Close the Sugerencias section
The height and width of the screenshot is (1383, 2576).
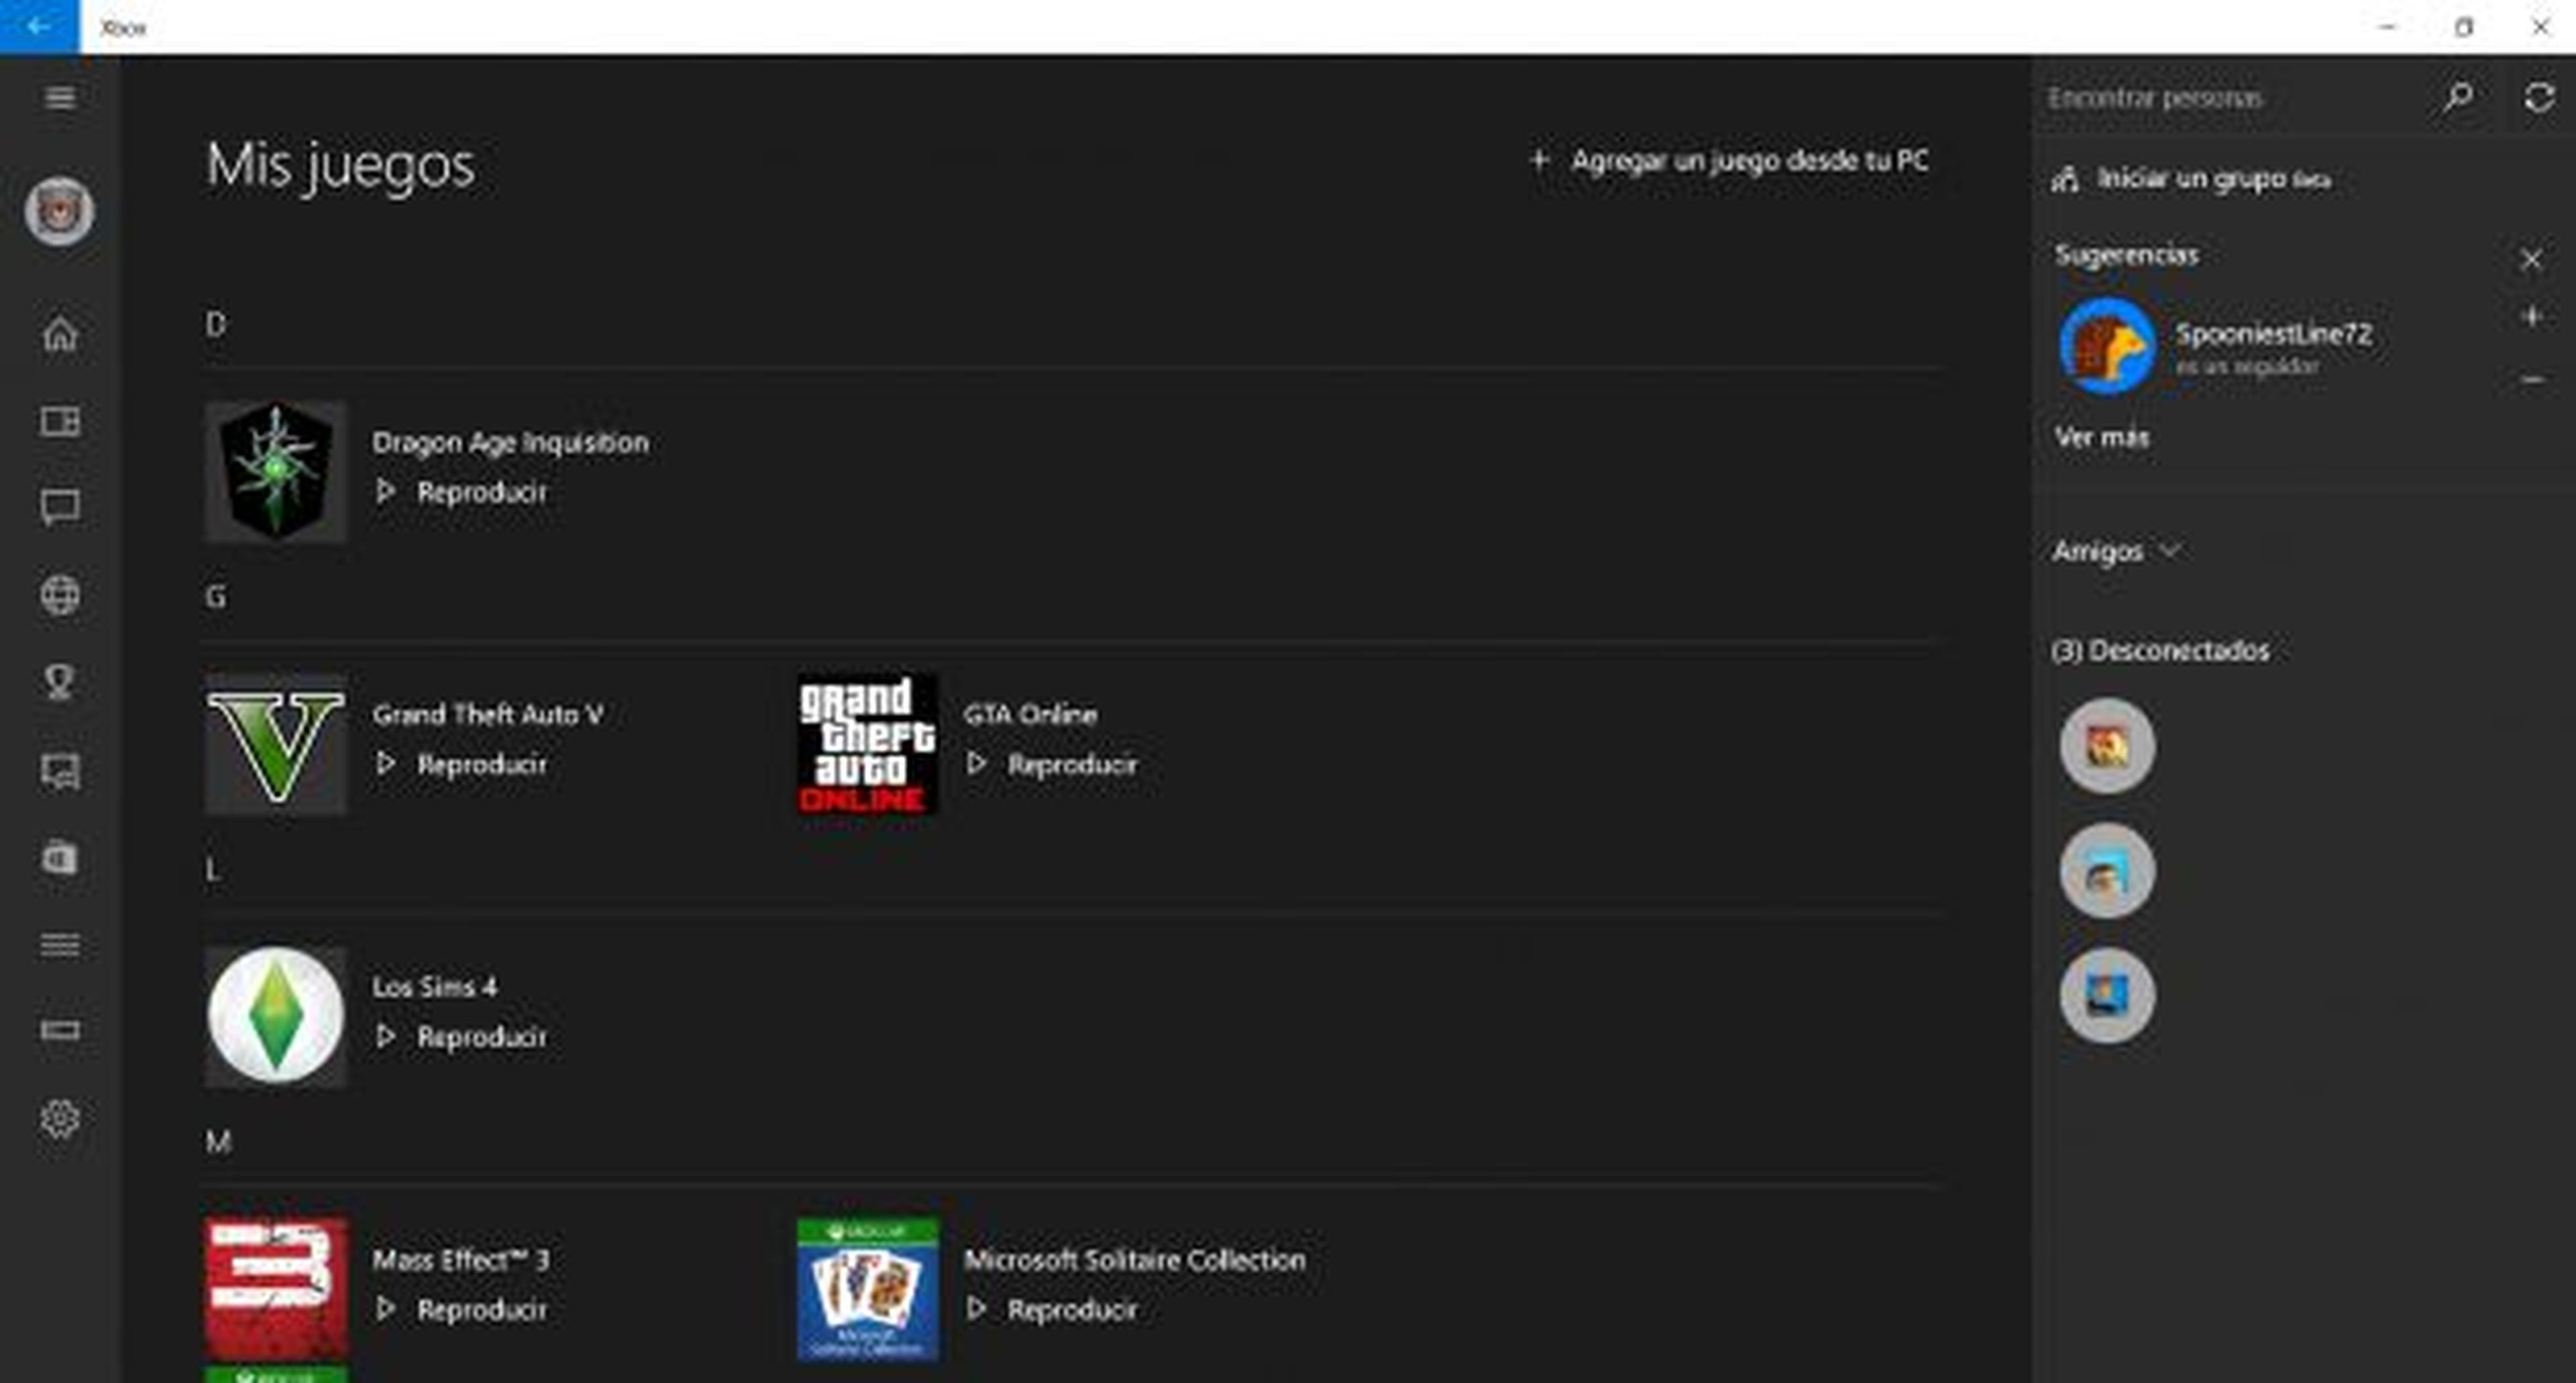tap(2531, 259)
